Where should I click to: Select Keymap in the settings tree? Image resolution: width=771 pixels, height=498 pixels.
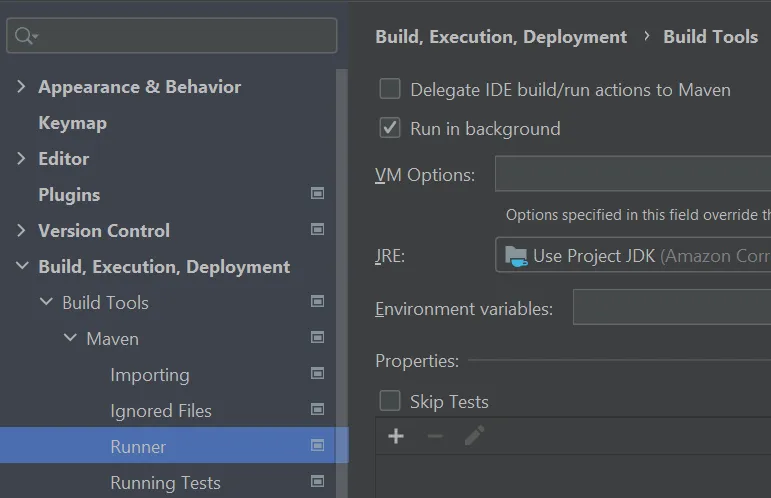click(x=72, y=123)
